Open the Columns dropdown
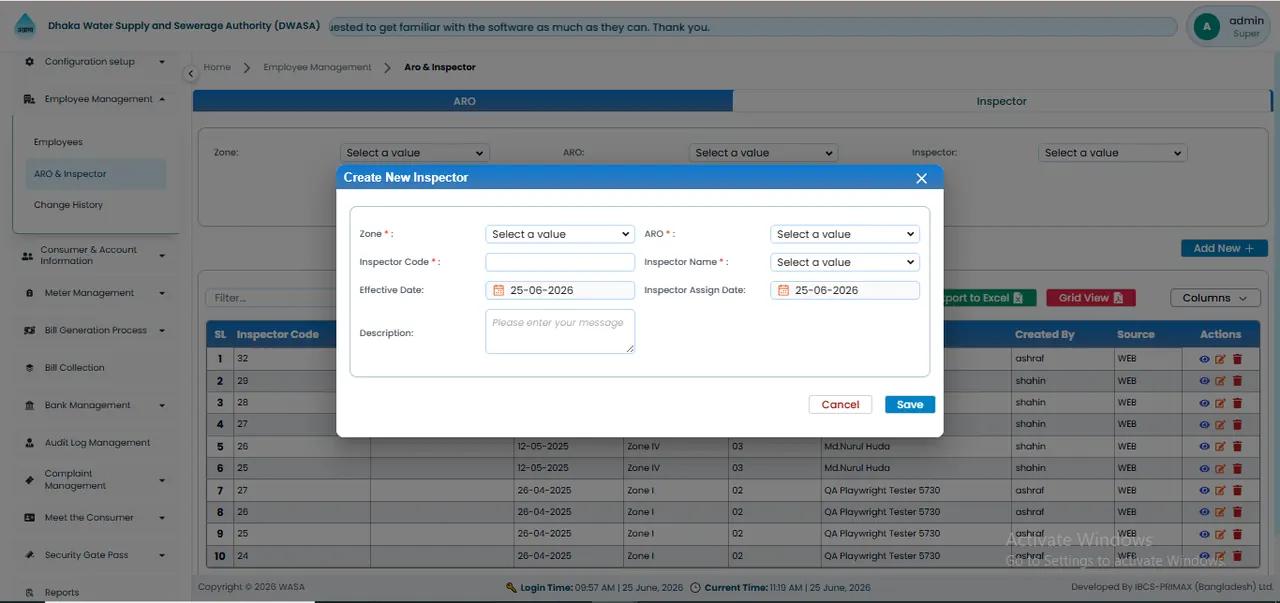The width and height of the screenshot is (1280, 603). 1215,298
